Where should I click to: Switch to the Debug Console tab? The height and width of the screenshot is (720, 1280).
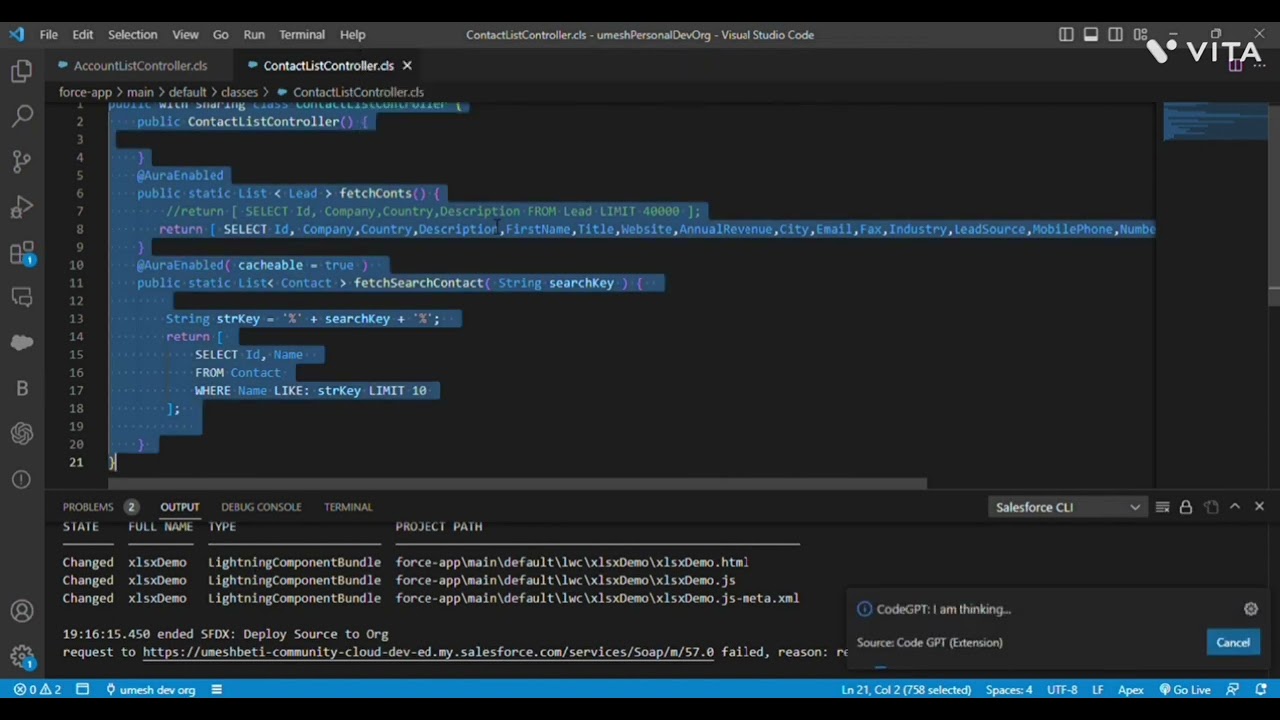coord(261,507)
